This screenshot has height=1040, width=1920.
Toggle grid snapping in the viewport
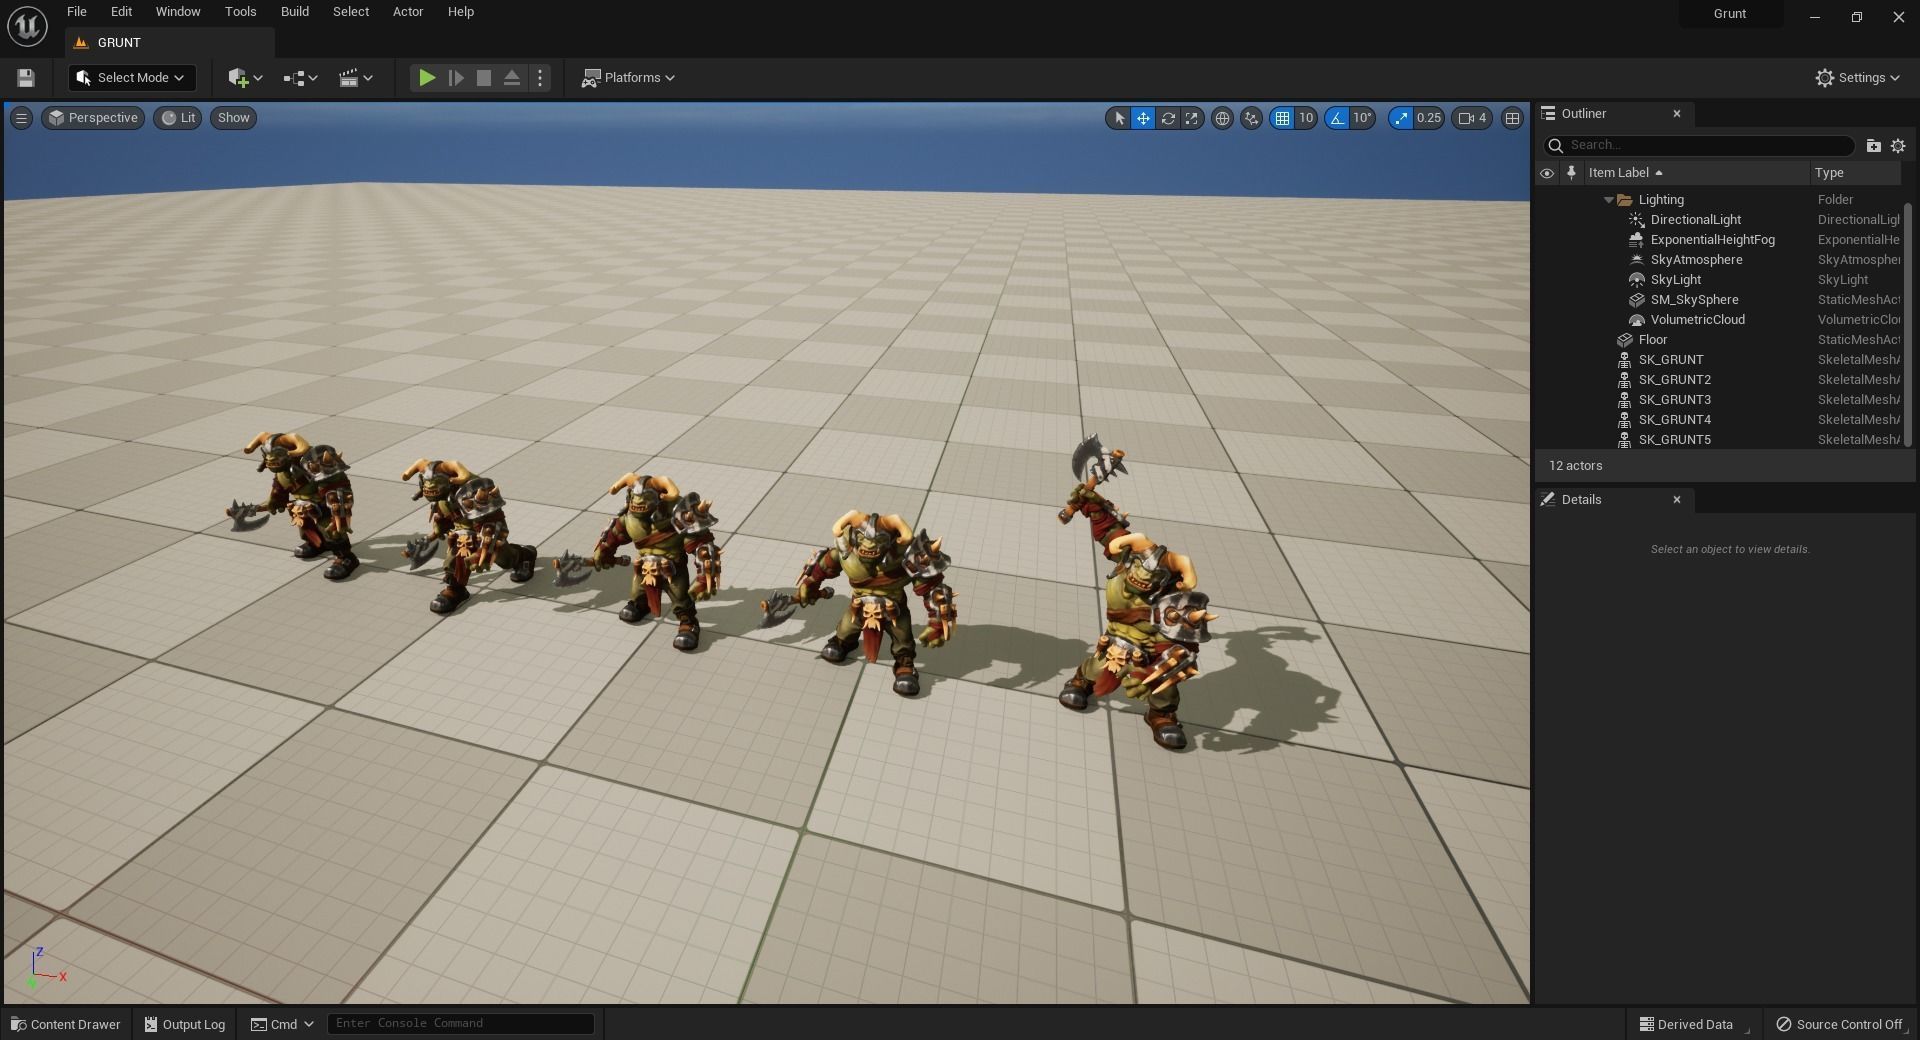point(1282,118)
